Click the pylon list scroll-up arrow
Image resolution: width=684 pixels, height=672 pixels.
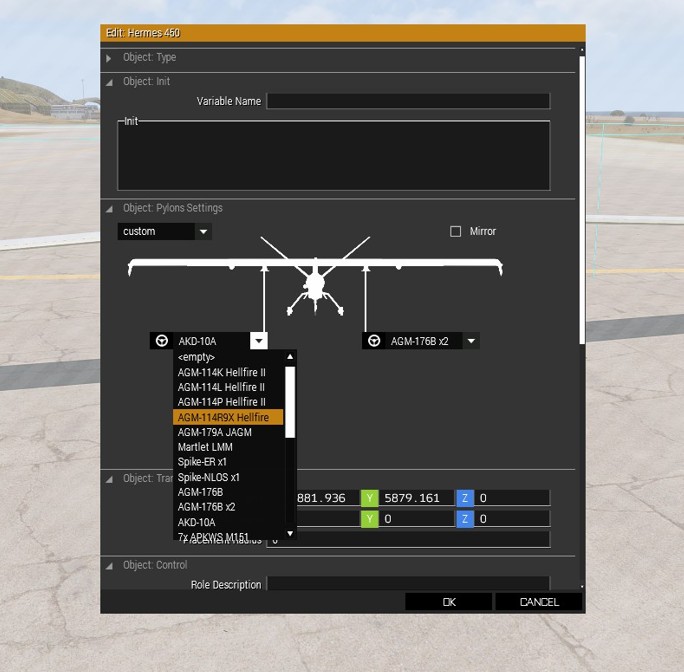(290, 357)
